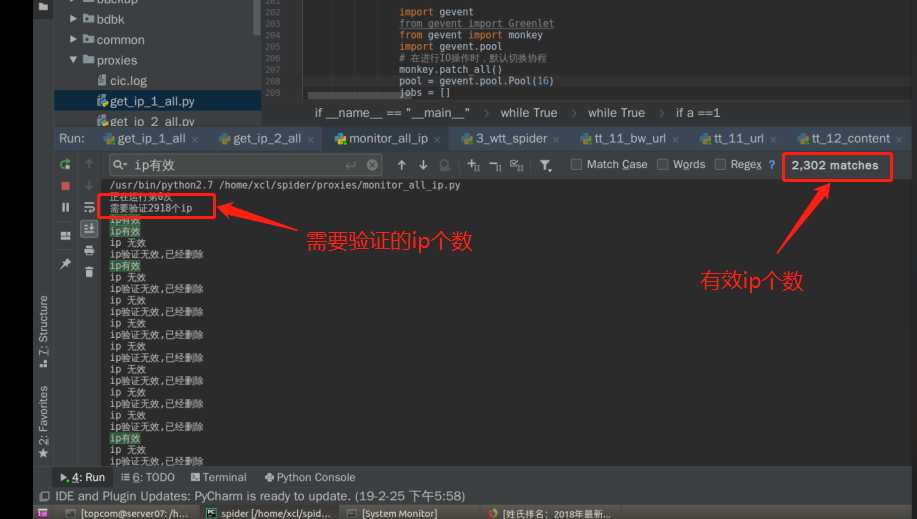
Task: Pause the Run console output
Action: pos(65,207)
